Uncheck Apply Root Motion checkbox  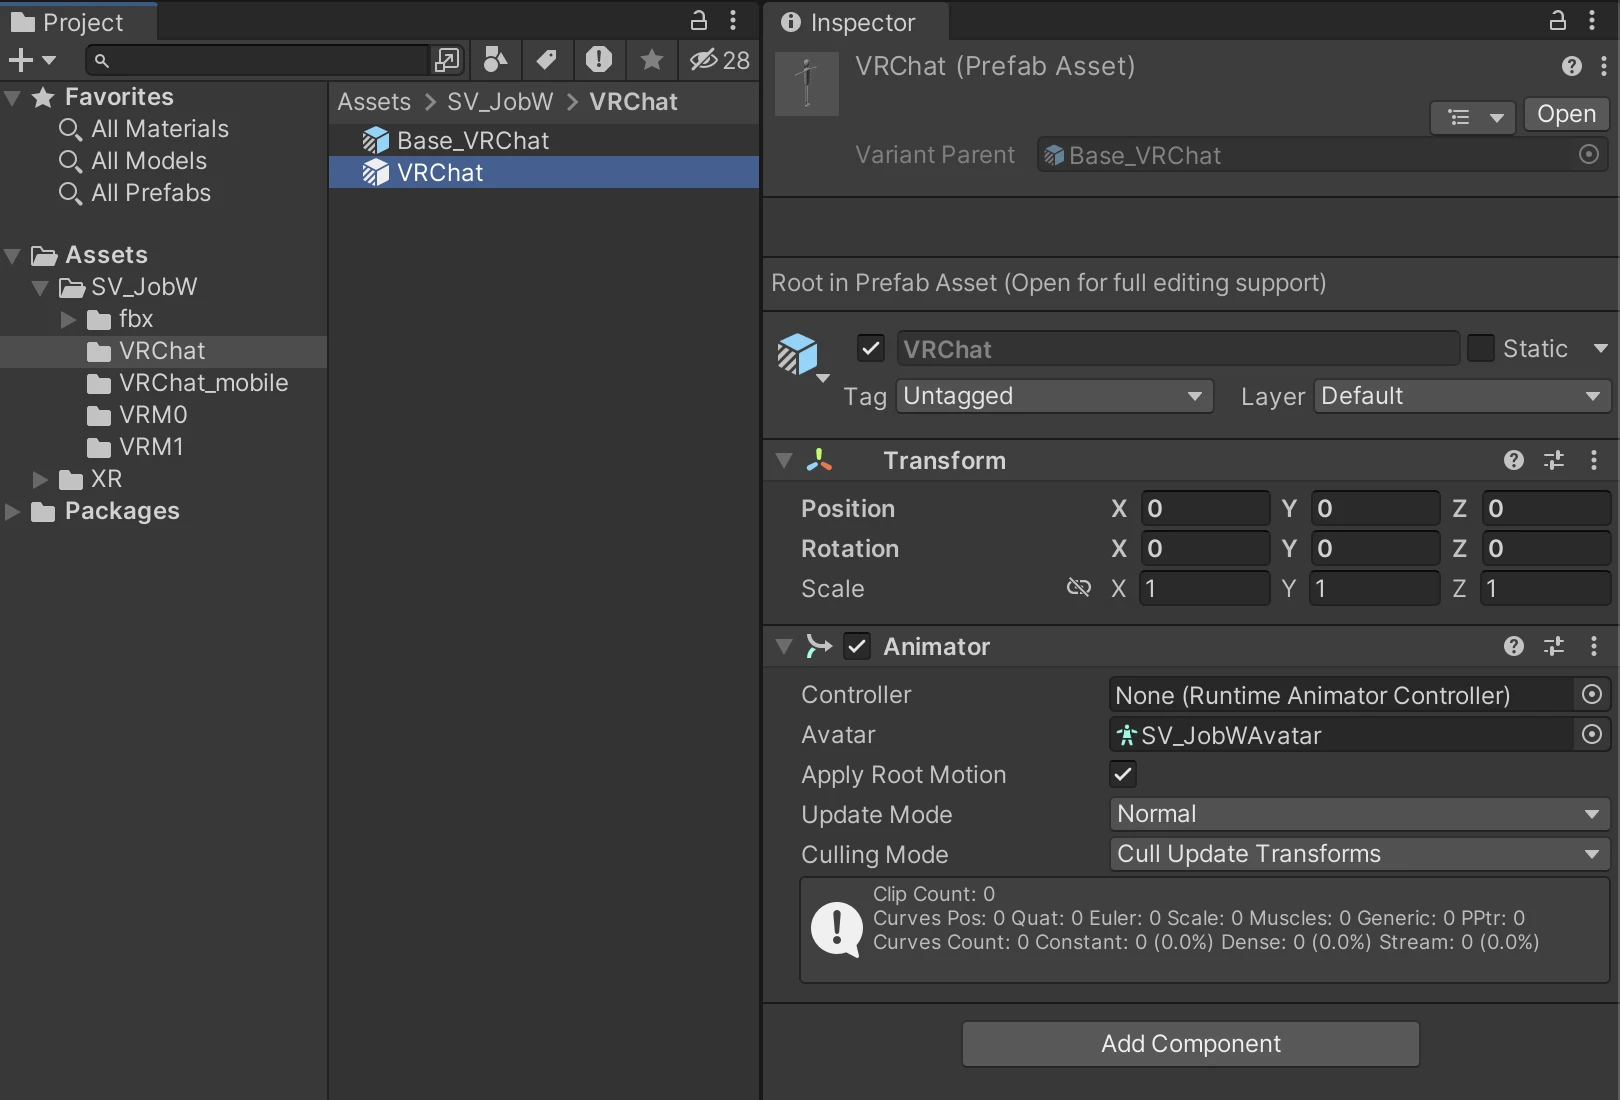(1123, 774)
